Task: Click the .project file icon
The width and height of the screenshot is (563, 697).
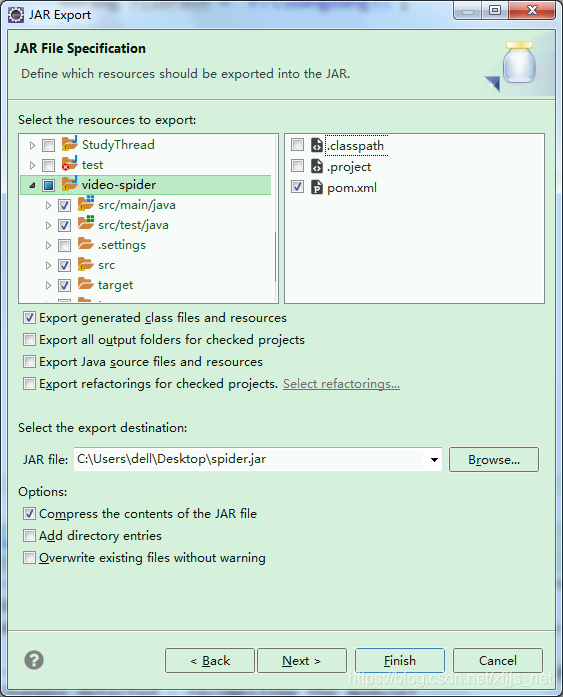Action: pos(317,166)
